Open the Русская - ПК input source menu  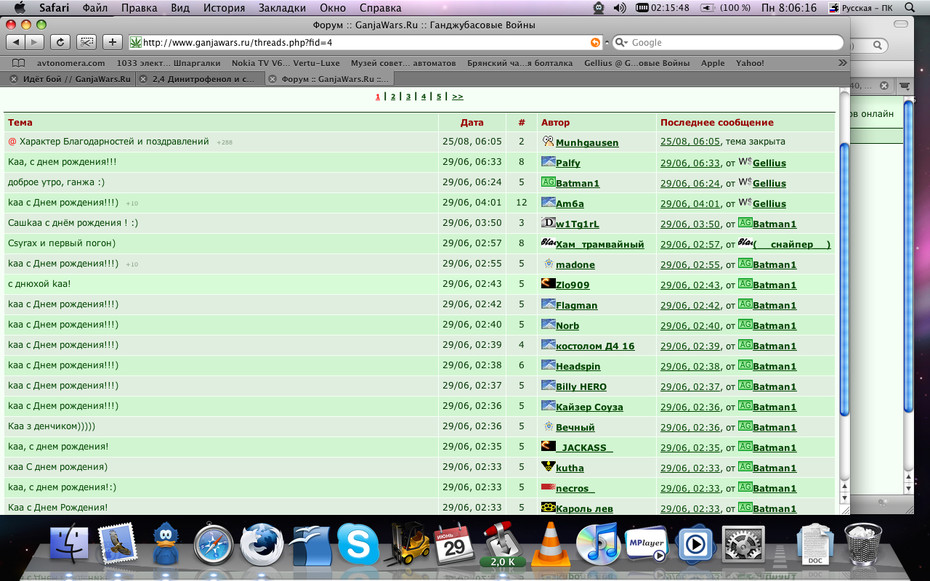point(861,8)
